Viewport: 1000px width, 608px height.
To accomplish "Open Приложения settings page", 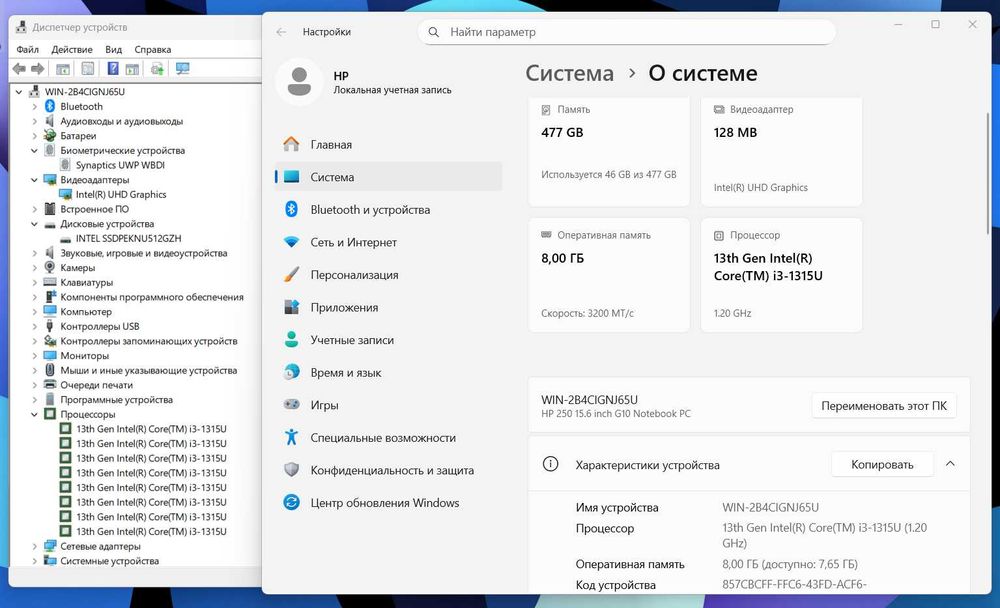I will click(388, 308).
